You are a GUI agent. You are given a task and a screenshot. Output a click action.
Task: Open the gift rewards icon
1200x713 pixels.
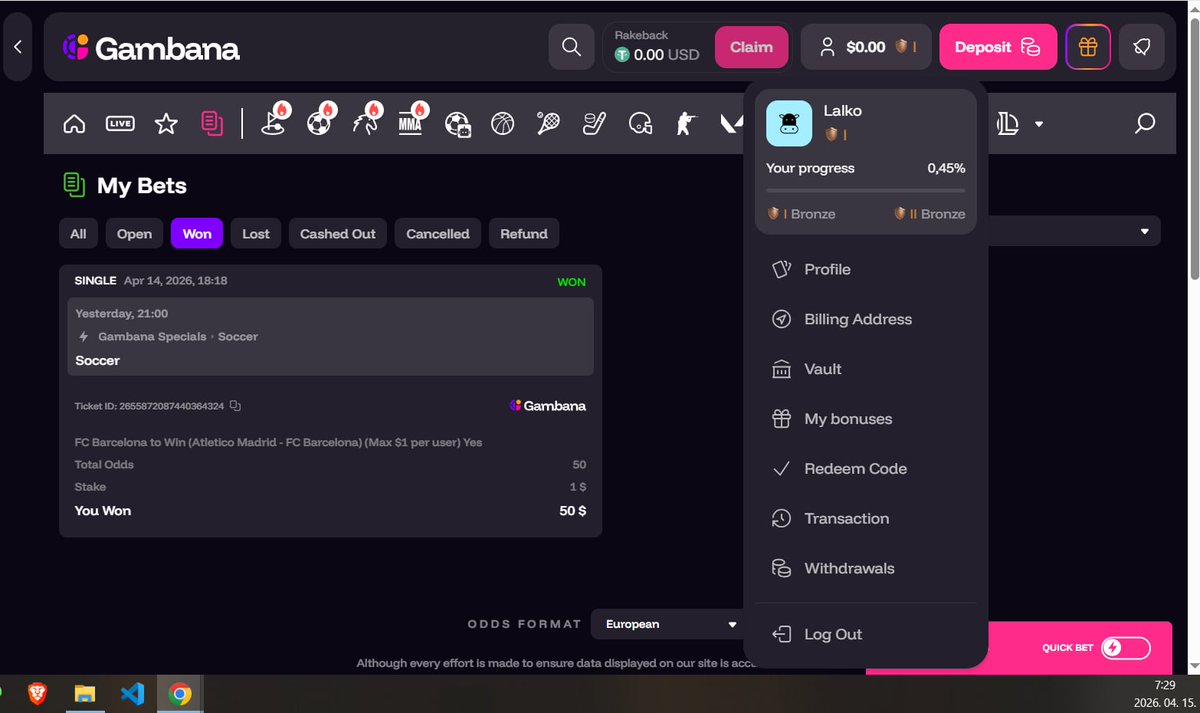1088,47
